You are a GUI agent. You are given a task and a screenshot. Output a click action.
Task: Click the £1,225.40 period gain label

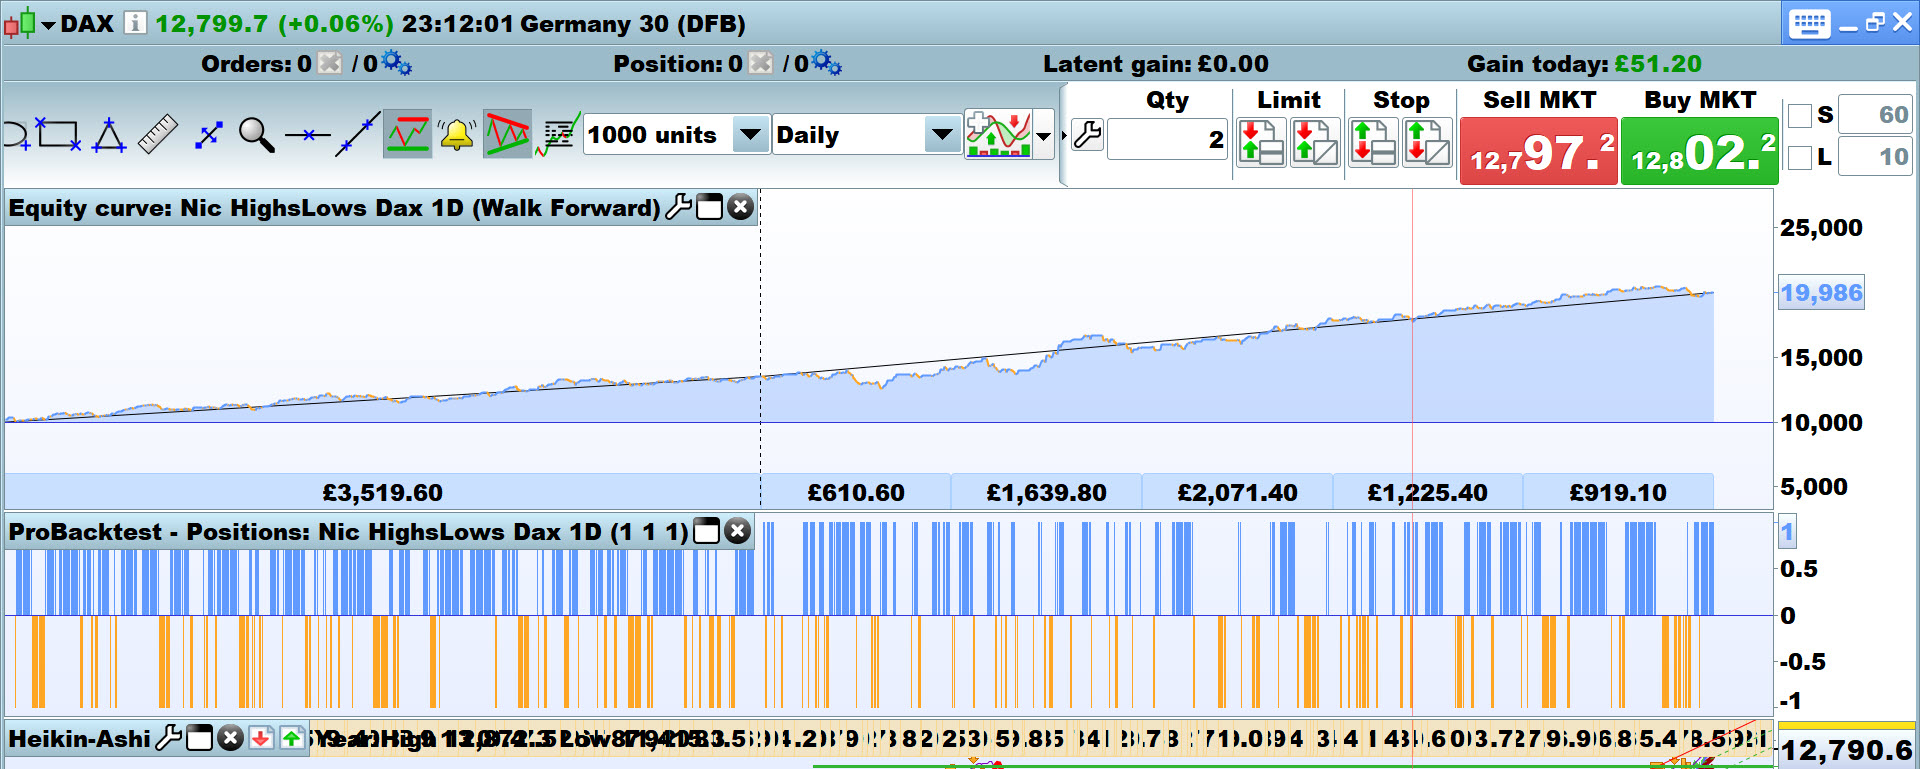(1427, 492)
